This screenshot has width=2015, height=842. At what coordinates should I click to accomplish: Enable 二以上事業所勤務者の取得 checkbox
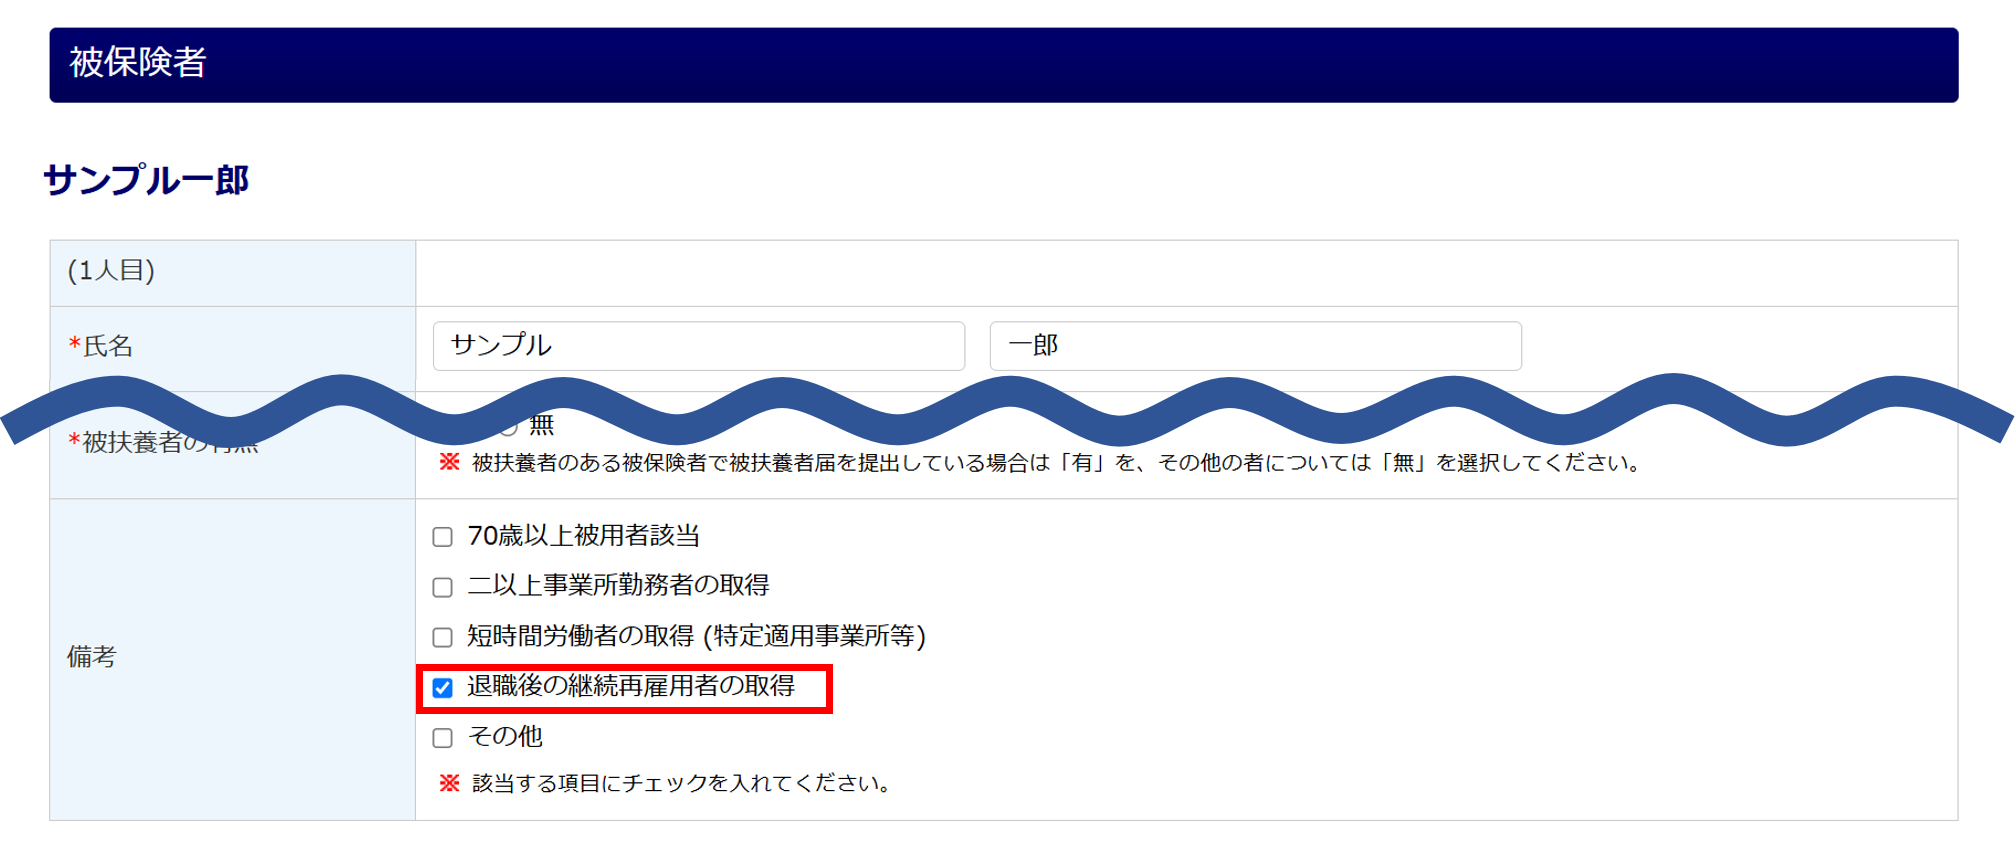pyautogui.click(x=442, y=587)
